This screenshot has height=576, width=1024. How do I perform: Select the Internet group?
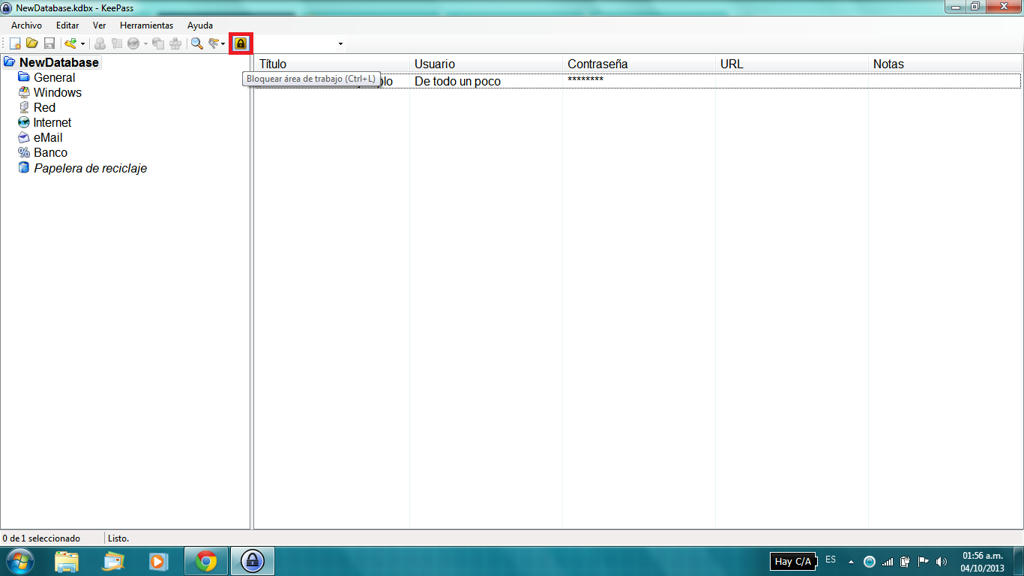(x=52, y=123)
